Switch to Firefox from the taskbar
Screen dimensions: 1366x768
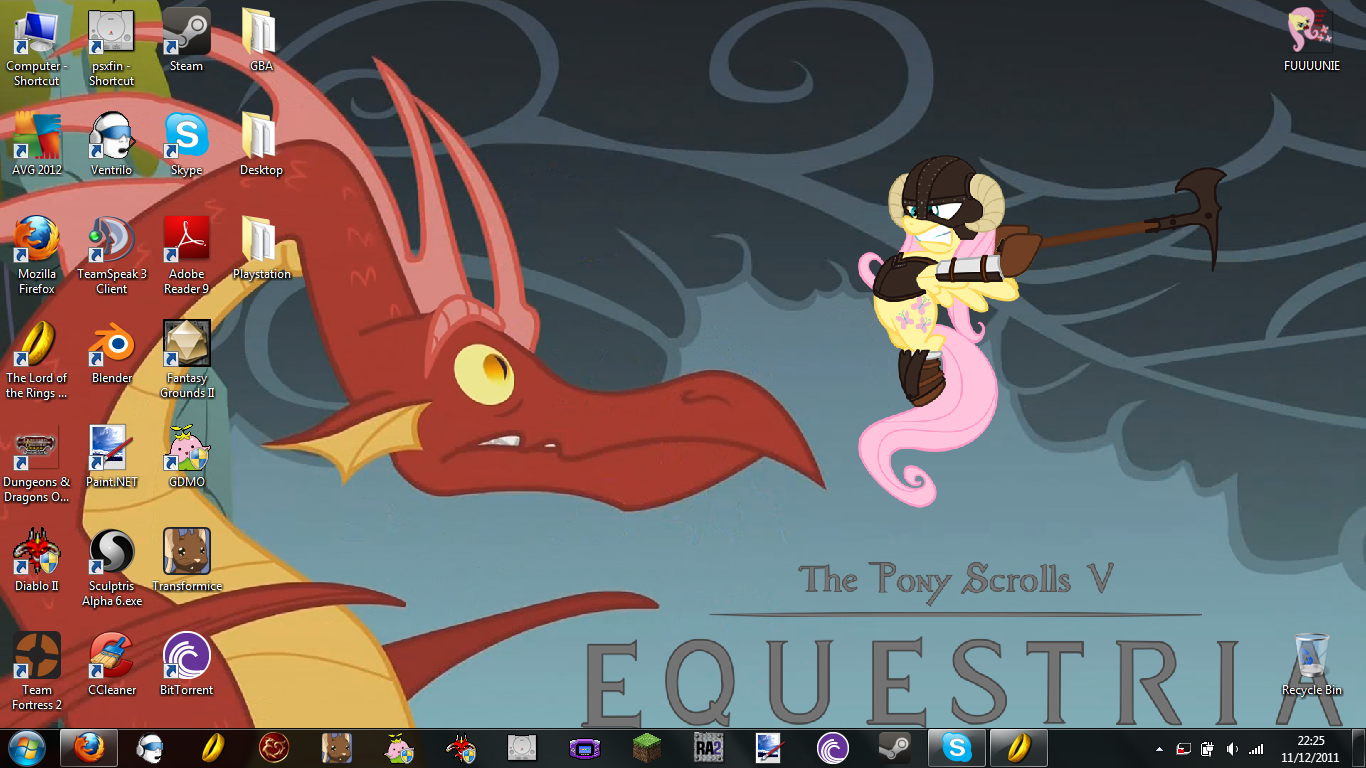(89, 748)
